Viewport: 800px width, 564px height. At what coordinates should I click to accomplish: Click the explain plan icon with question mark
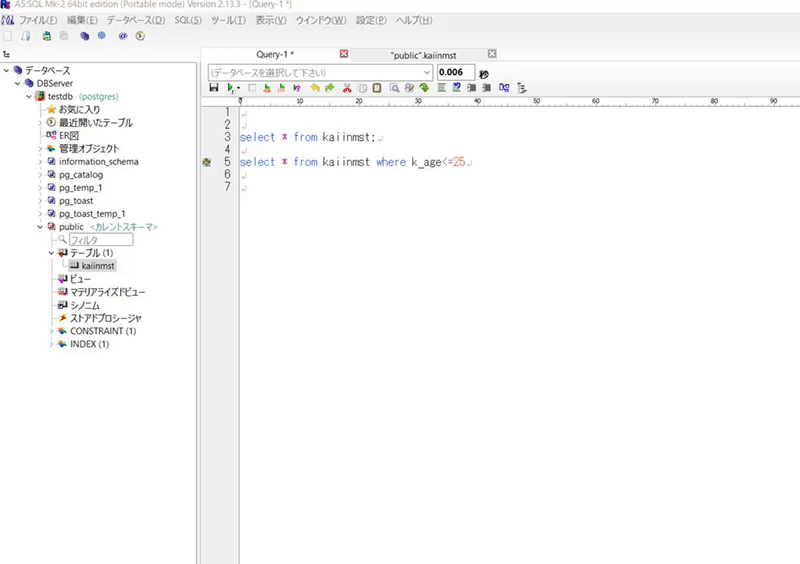(297, 88)
